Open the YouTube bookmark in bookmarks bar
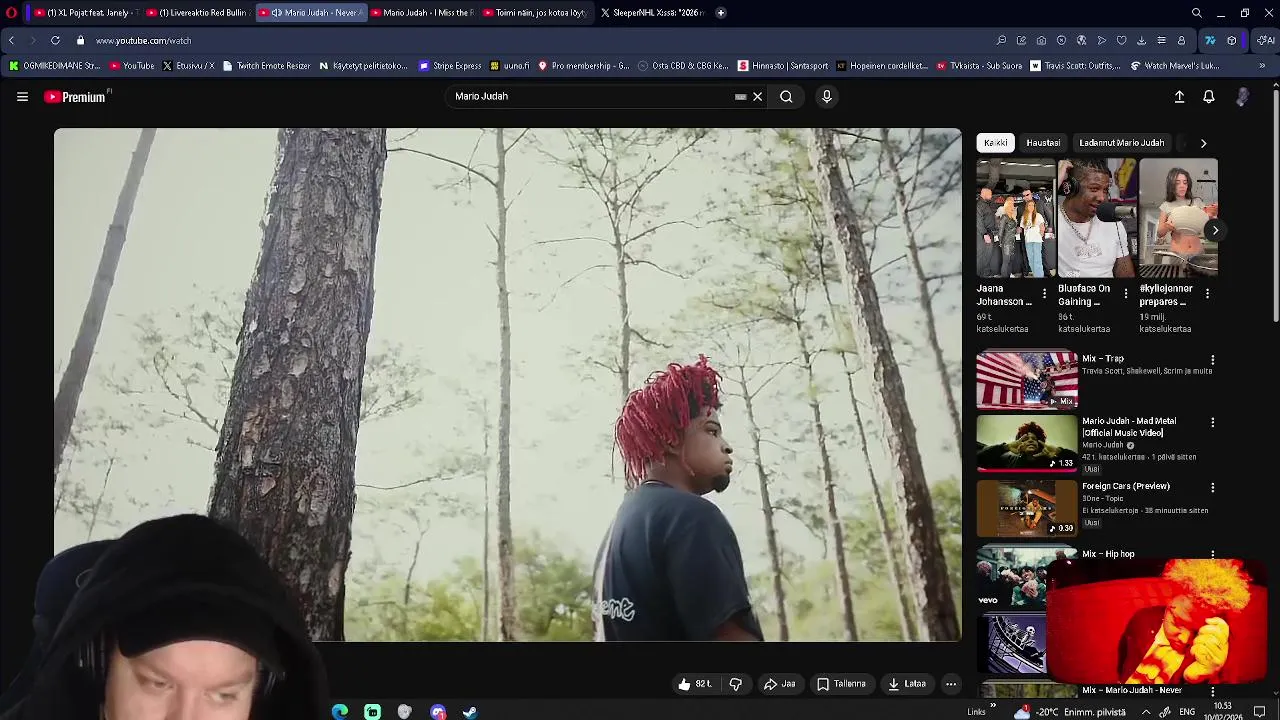This screenshot has width=1280, height=720. 132,66
